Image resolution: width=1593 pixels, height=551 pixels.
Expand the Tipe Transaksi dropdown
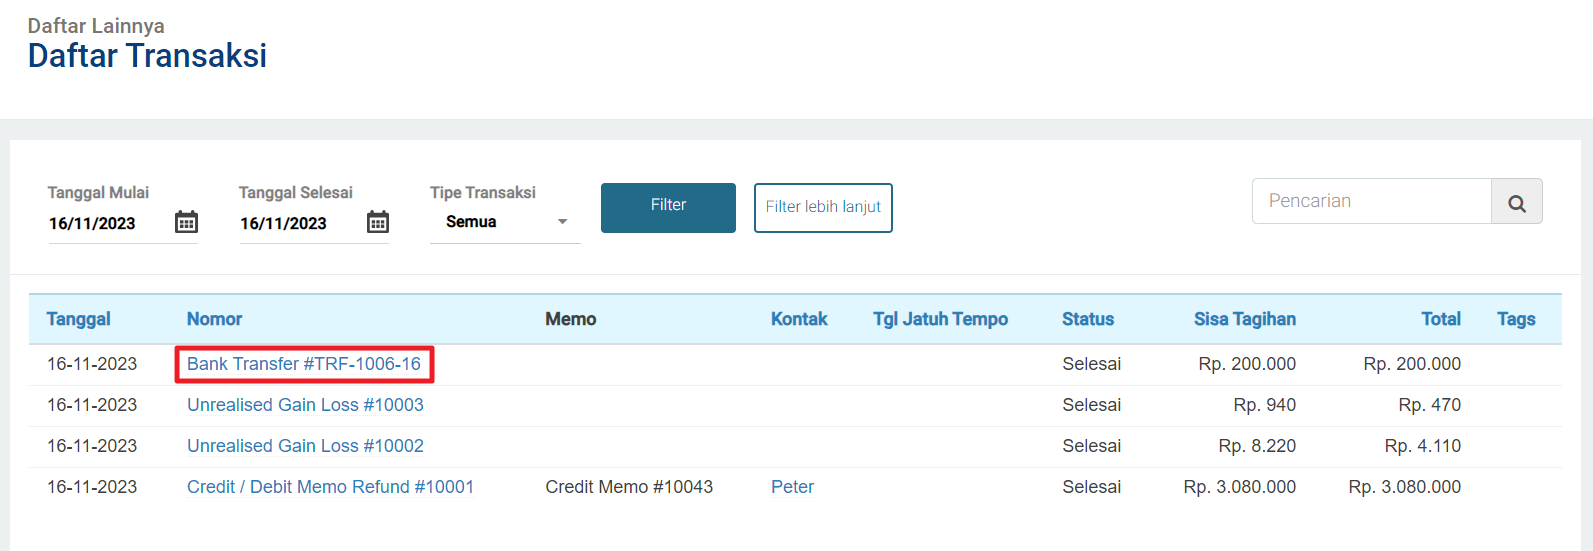(505, 222)
